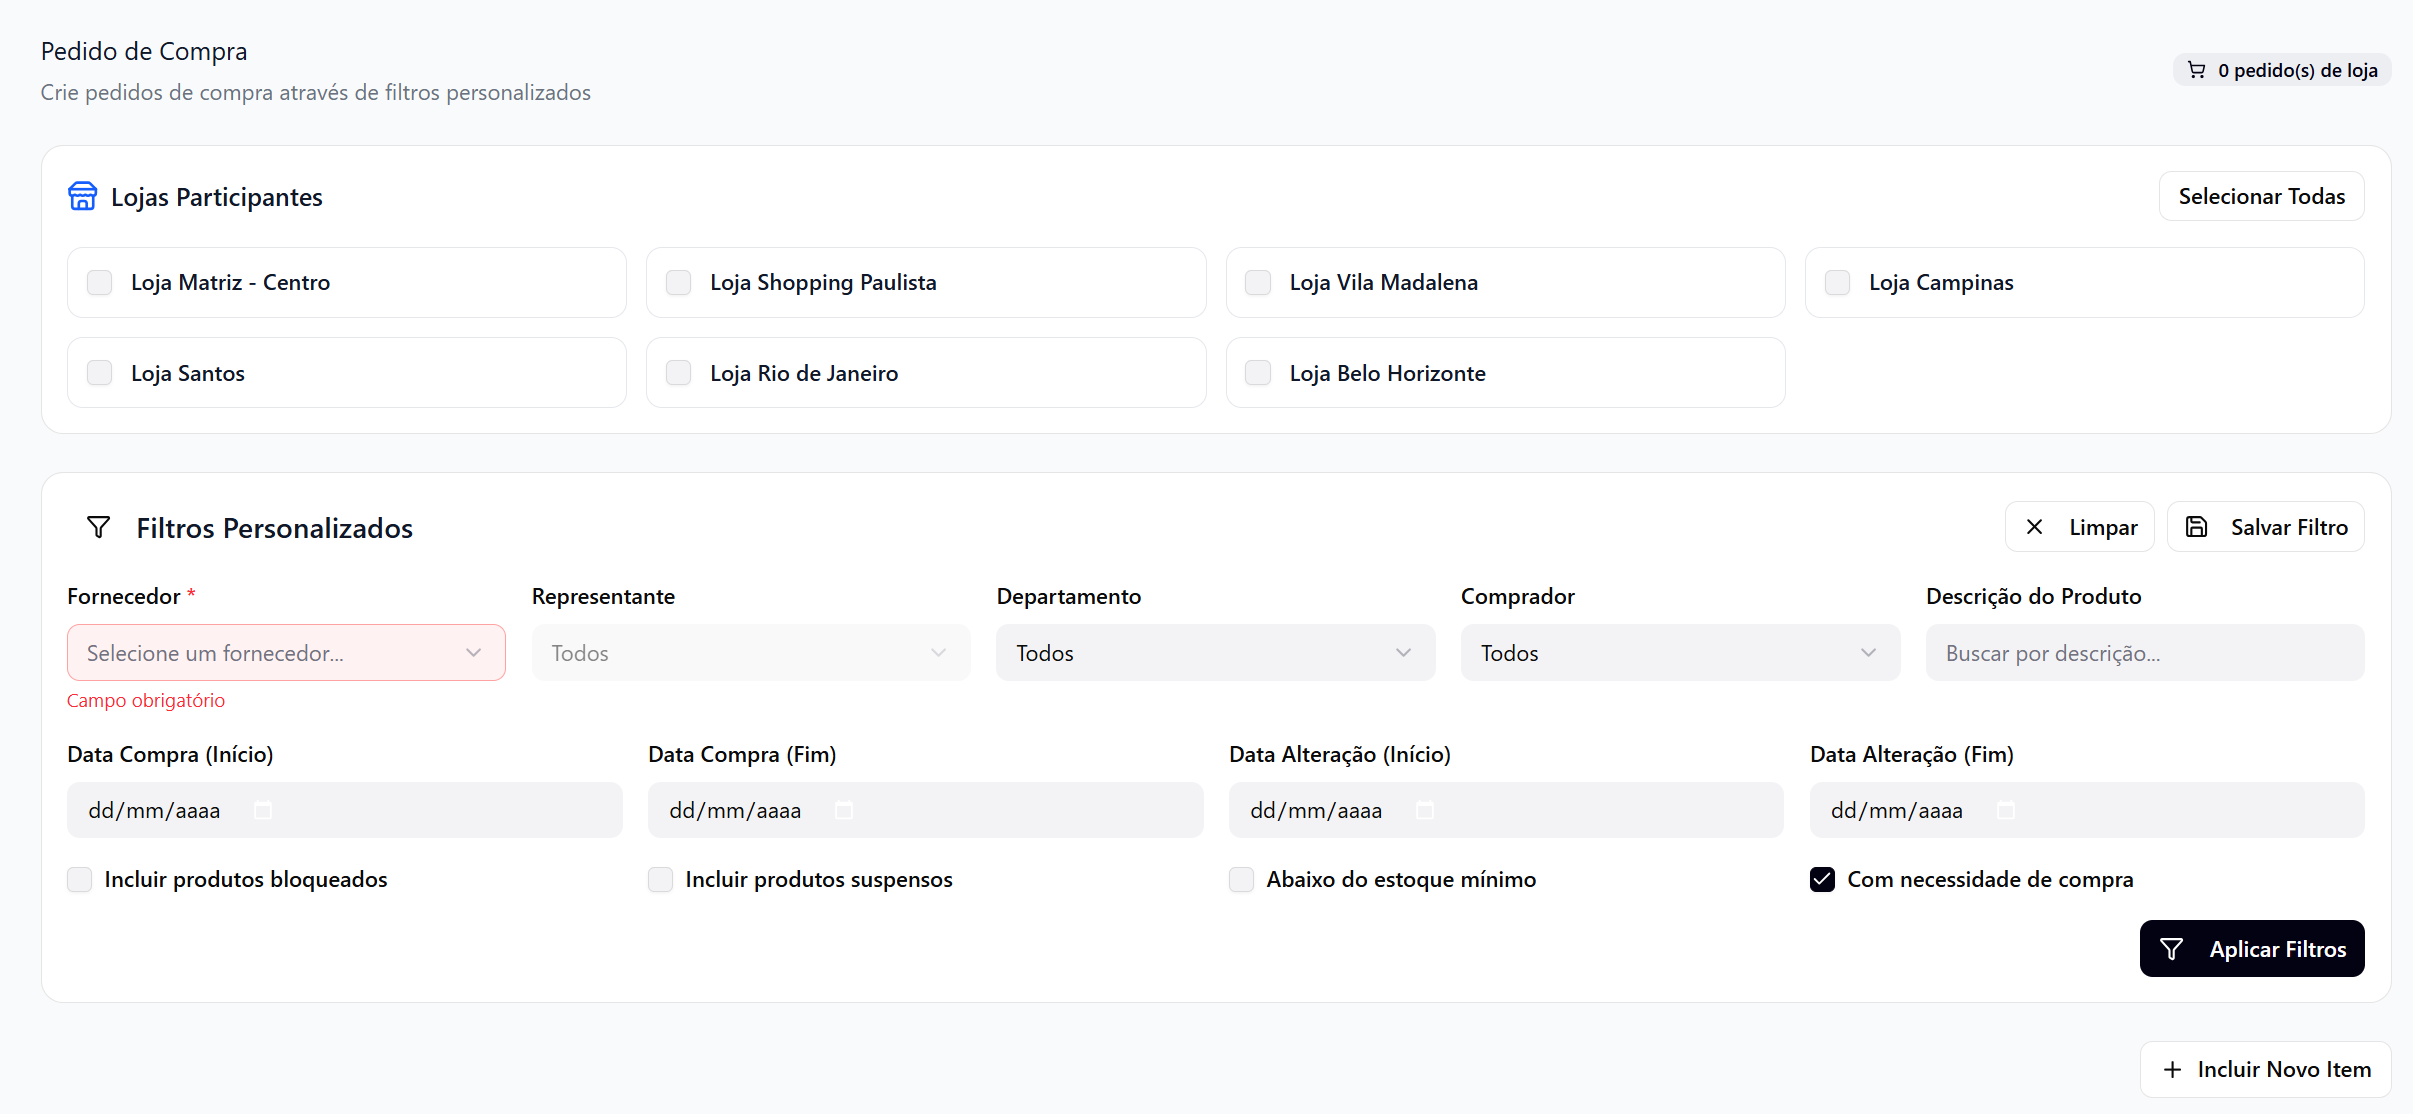Click the save disk icon in Salvar Filtro
Screen dimensions: 2413x1114
[x=2196, y=527]
